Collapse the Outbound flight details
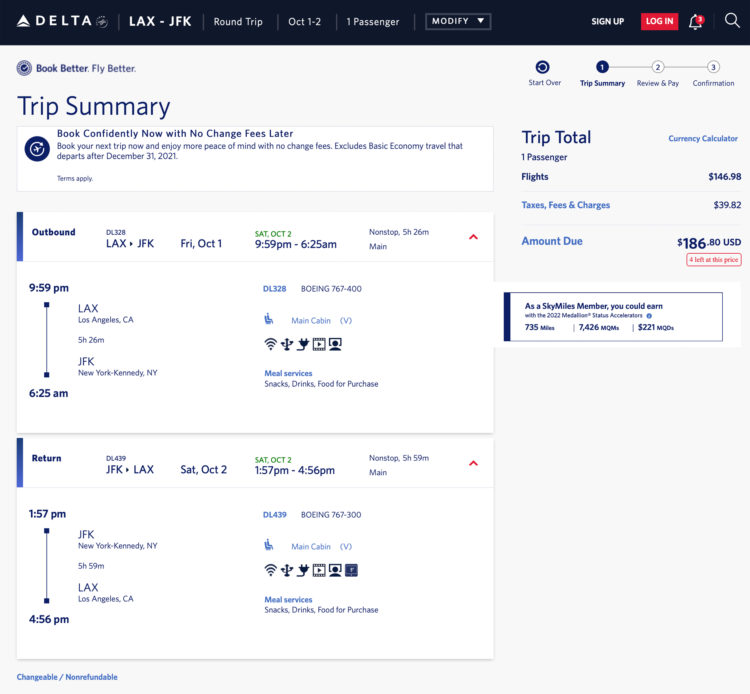The width and height of the screenshot is (750, 694). click(473, 237)
